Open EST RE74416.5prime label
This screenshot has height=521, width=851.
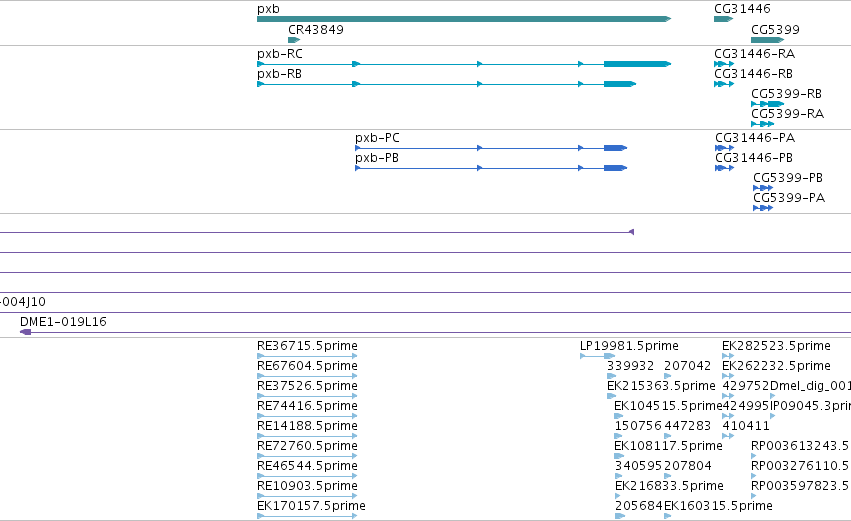[x=307, y=406]
